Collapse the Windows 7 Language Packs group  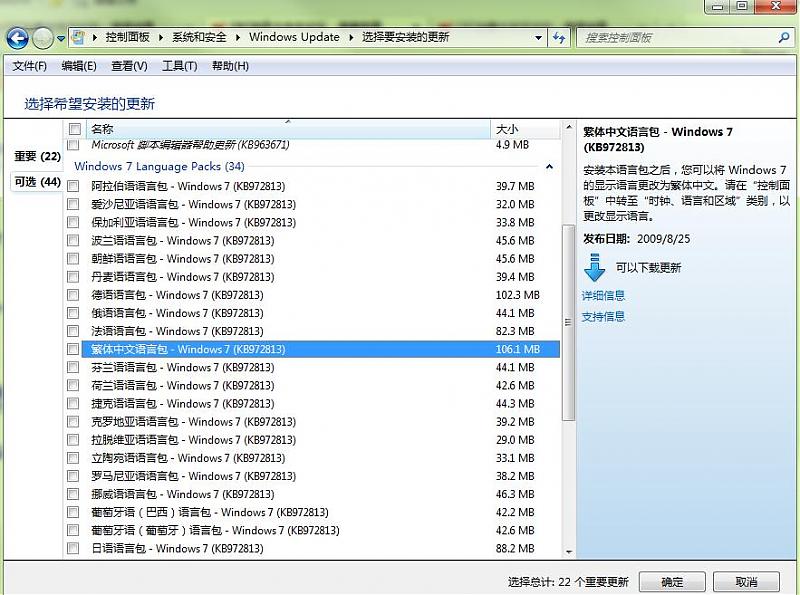coord(549,166)
